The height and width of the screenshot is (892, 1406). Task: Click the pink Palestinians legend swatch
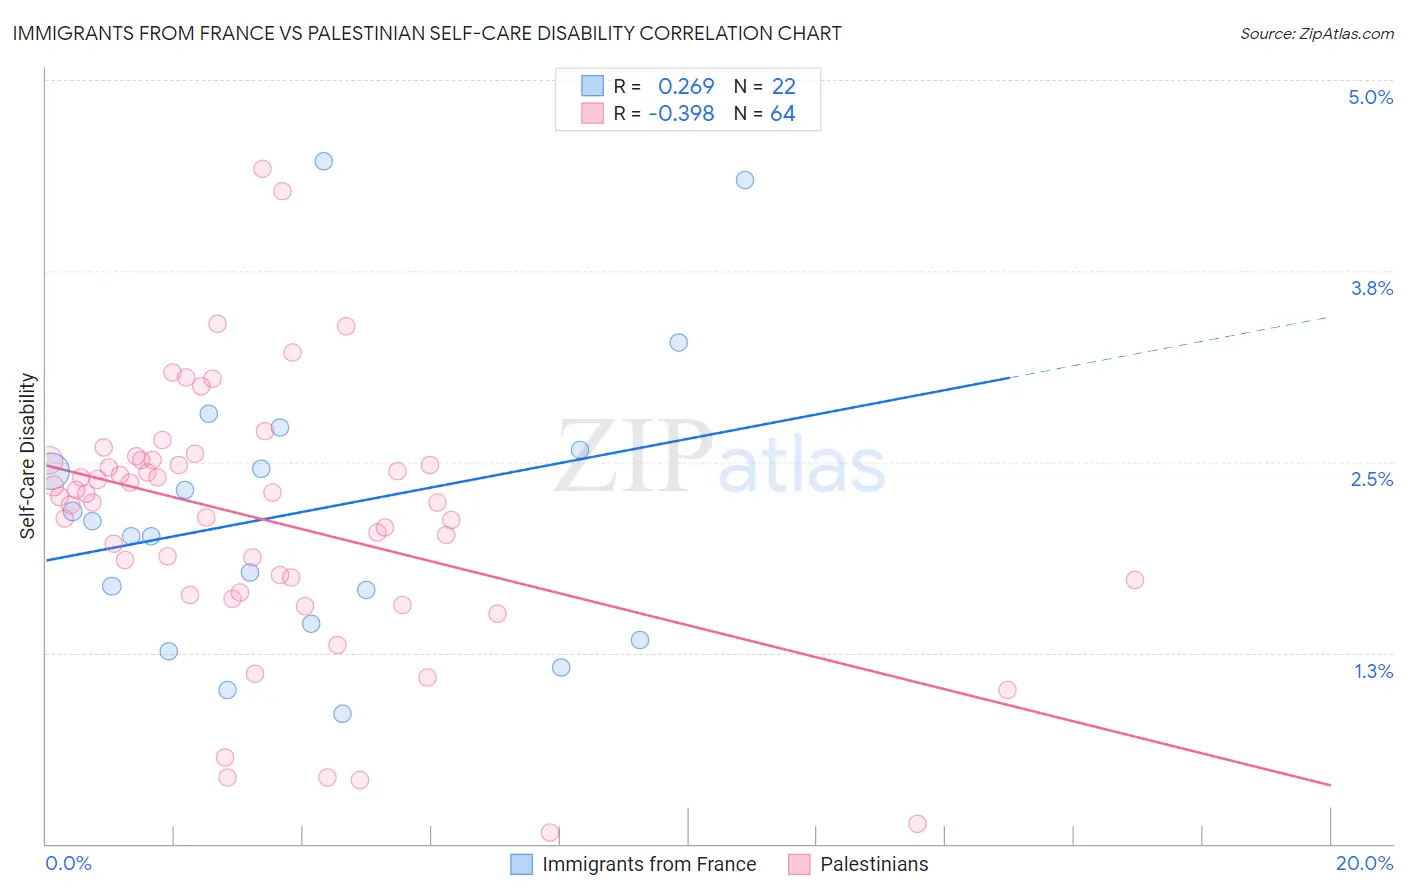click(799, 864)
